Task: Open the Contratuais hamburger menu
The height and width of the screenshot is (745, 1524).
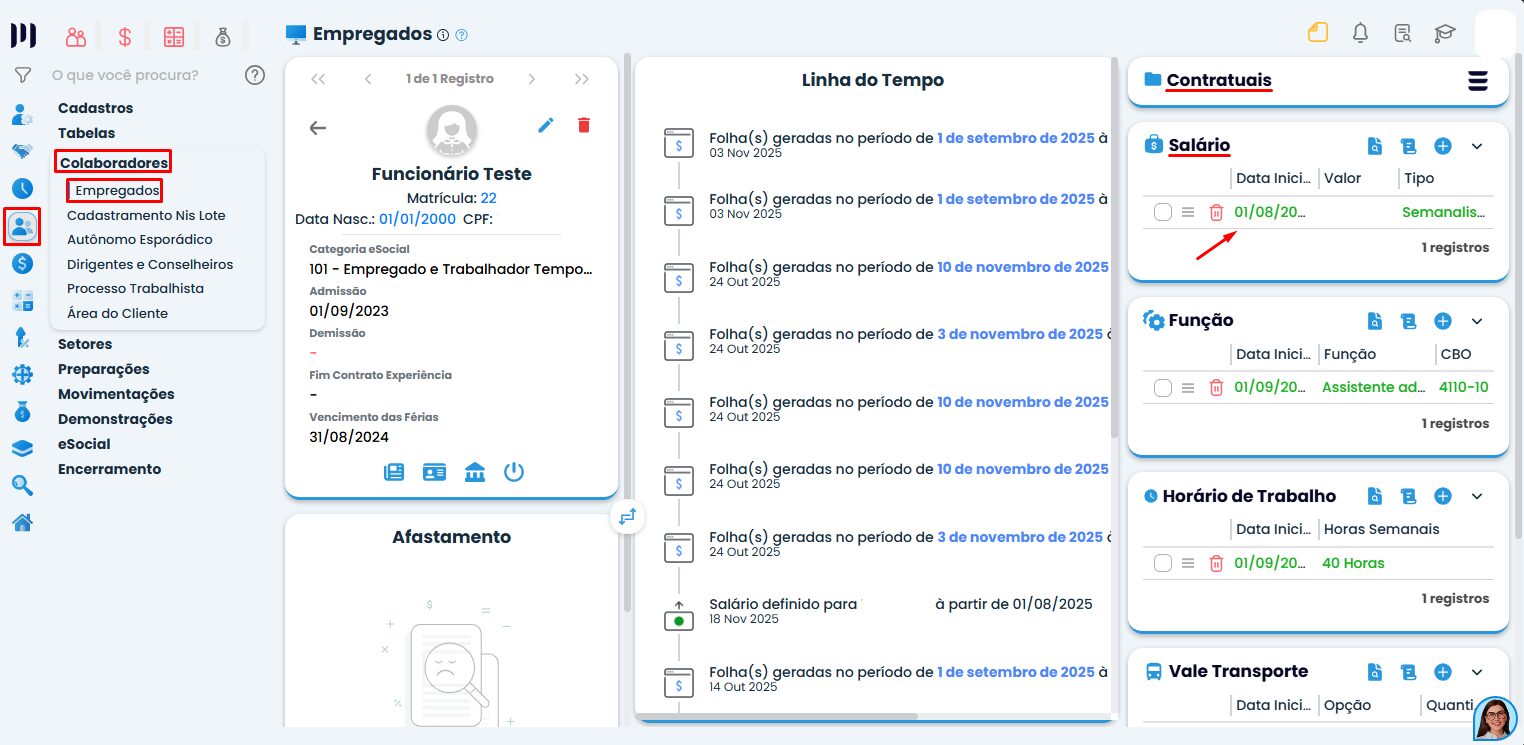Action: (x=1478, y=81)
